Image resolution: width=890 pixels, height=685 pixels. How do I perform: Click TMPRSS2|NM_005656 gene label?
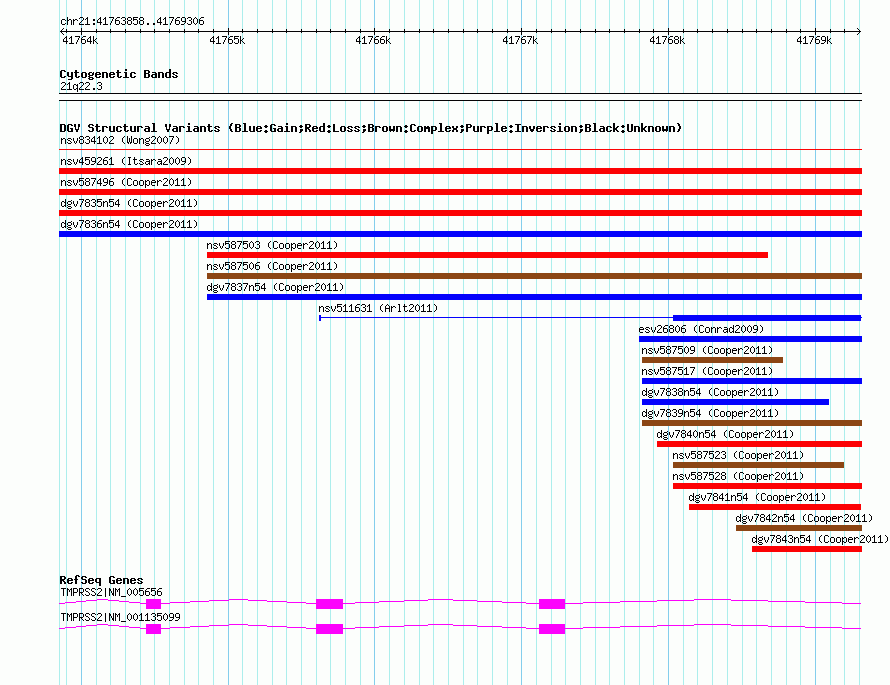click(x=111, y=592)
